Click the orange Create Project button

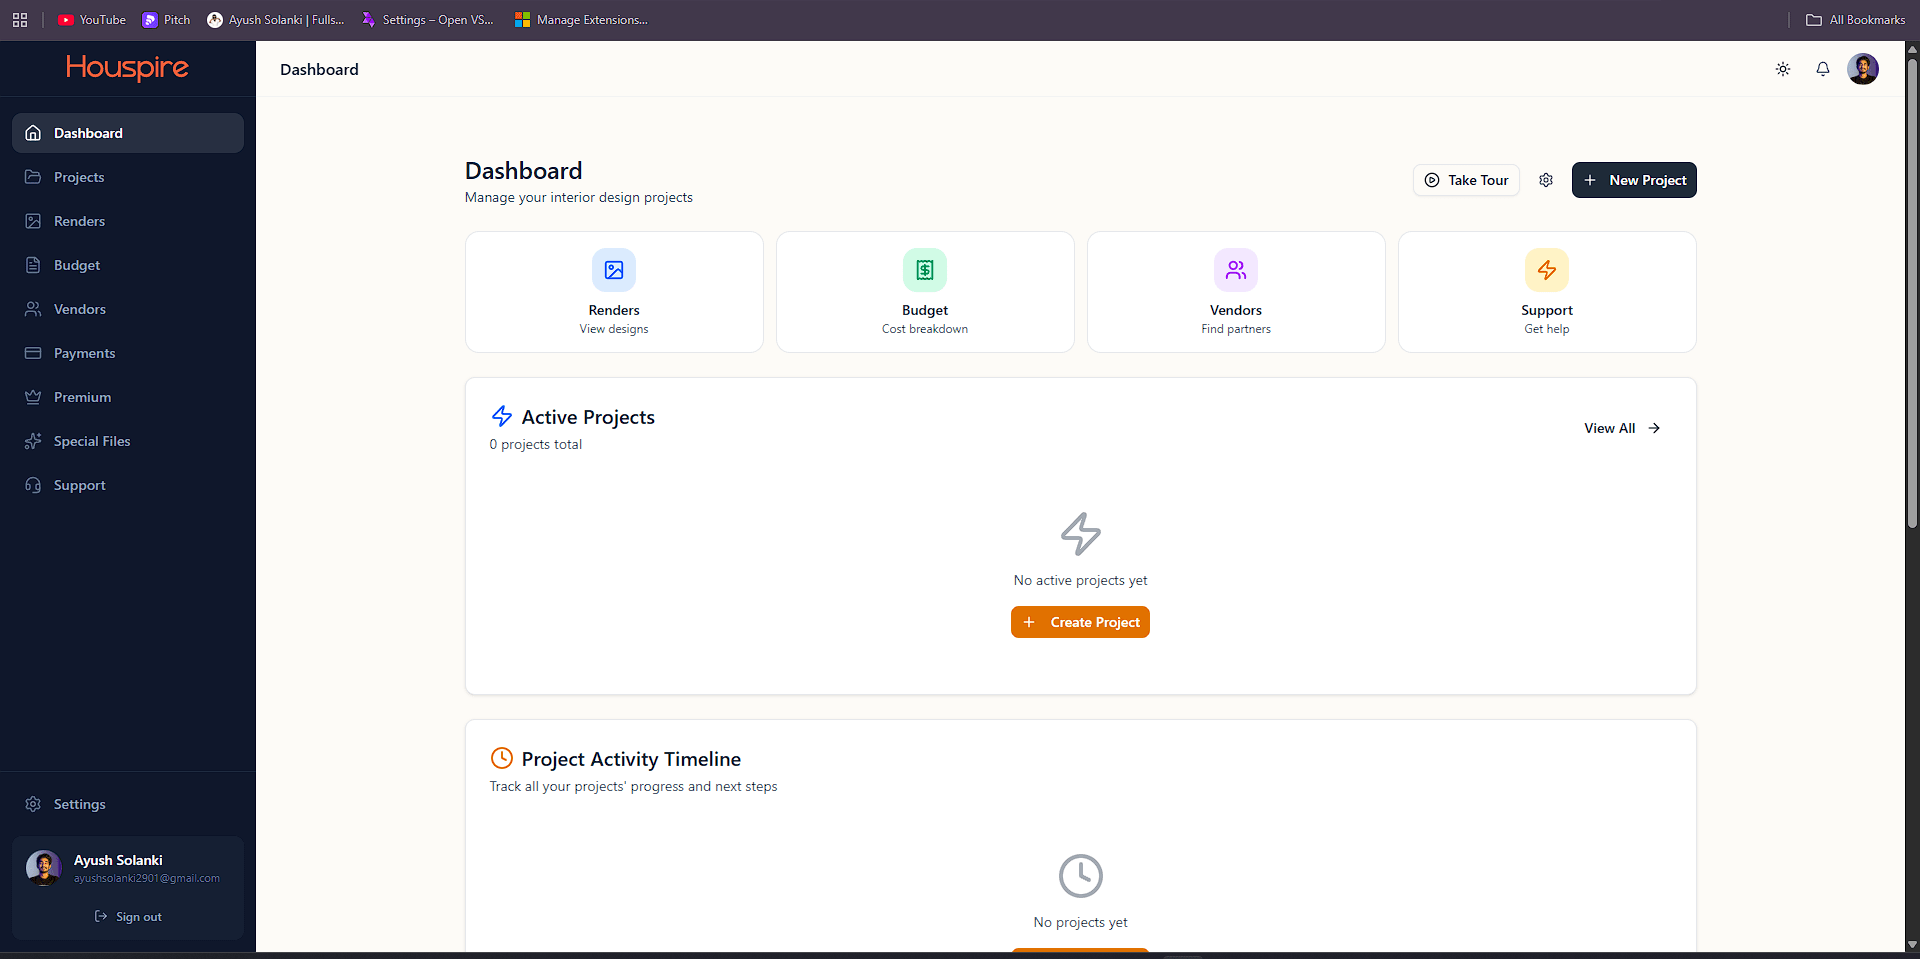[x=1080, y=622]
